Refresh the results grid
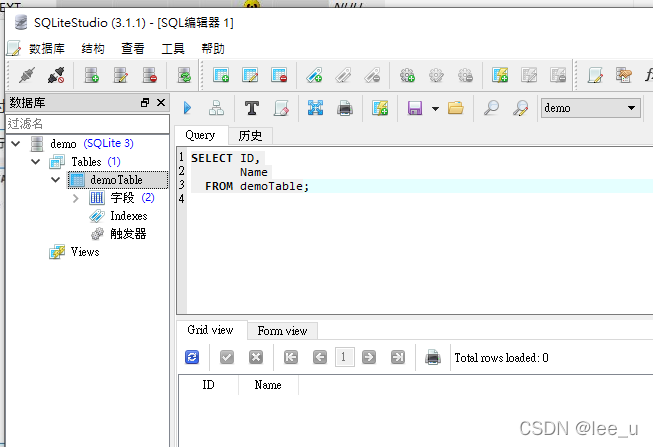Screen dimensions: 653x447 coord(192,357)
